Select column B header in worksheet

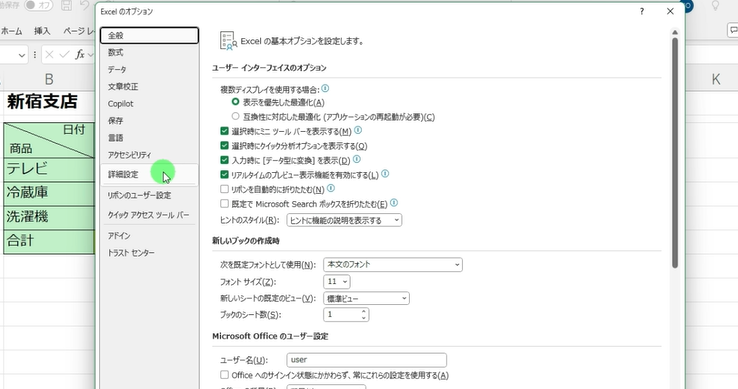(x=49, y=79)
